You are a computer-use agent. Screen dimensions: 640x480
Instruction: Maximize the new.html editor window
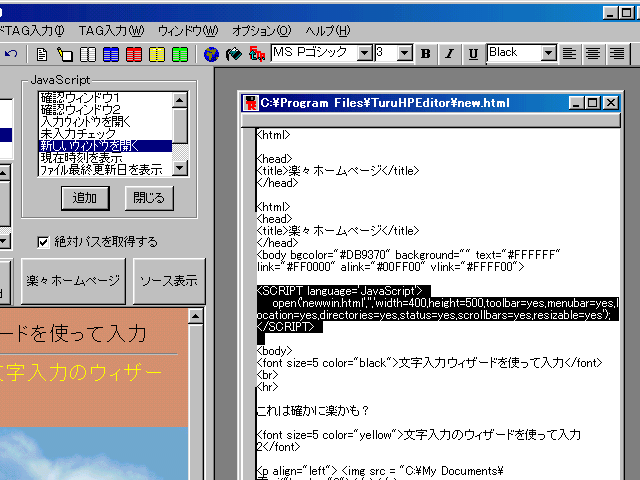tap(593, 103)
